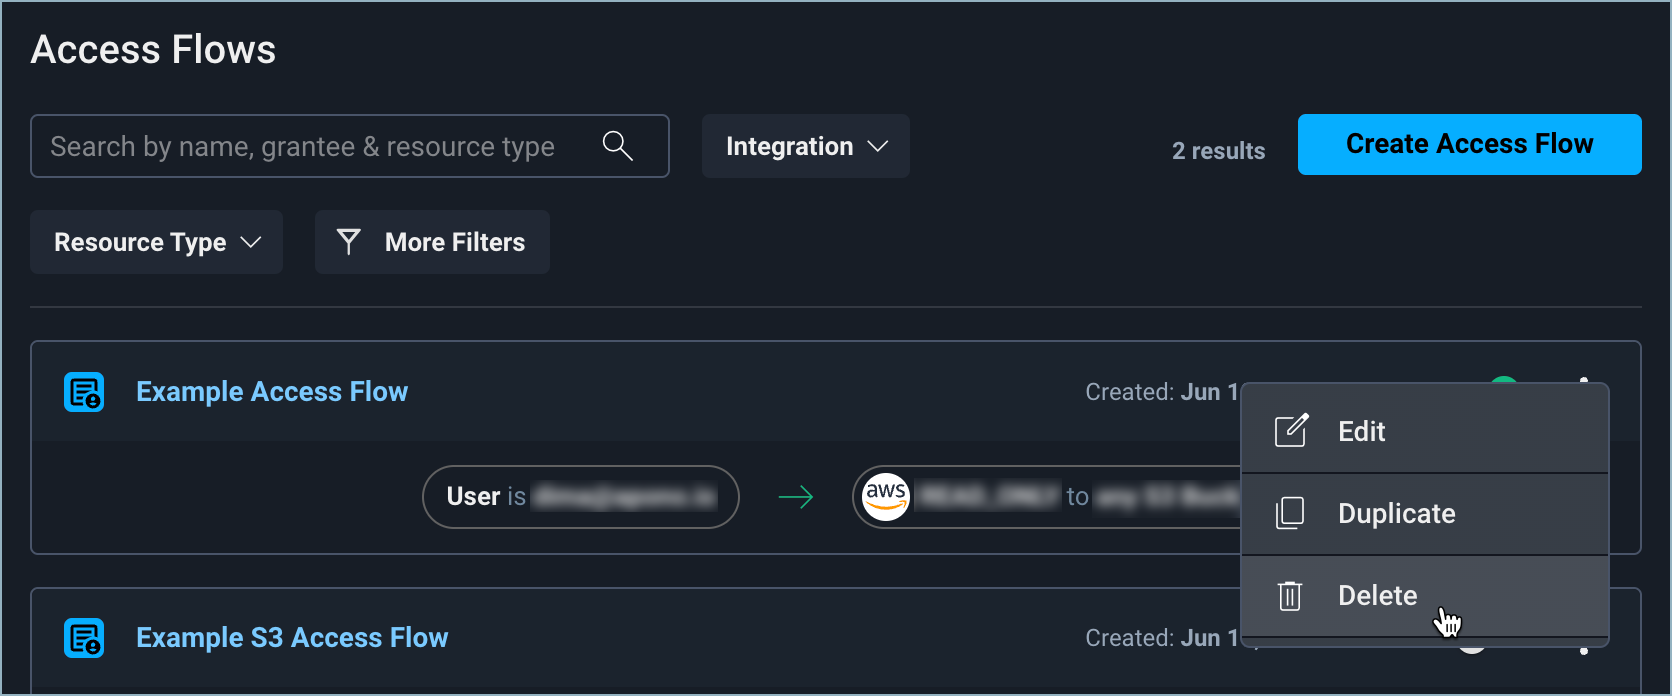1672x696 pixels.
Task: Click the trash can icon beside Delete
Action: point(1290,596)
